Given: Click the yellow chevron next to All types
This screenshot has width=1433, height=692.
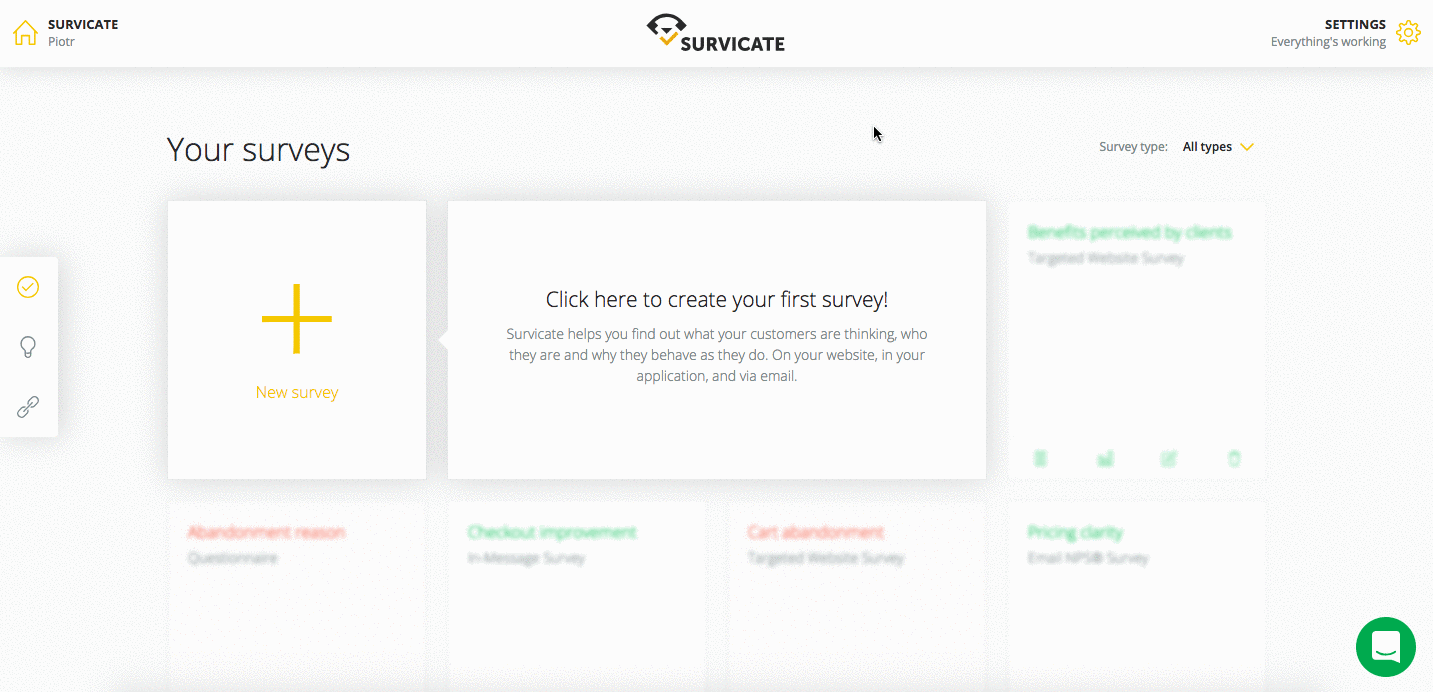Looking at the screenshot, I should click(1247, 147).
